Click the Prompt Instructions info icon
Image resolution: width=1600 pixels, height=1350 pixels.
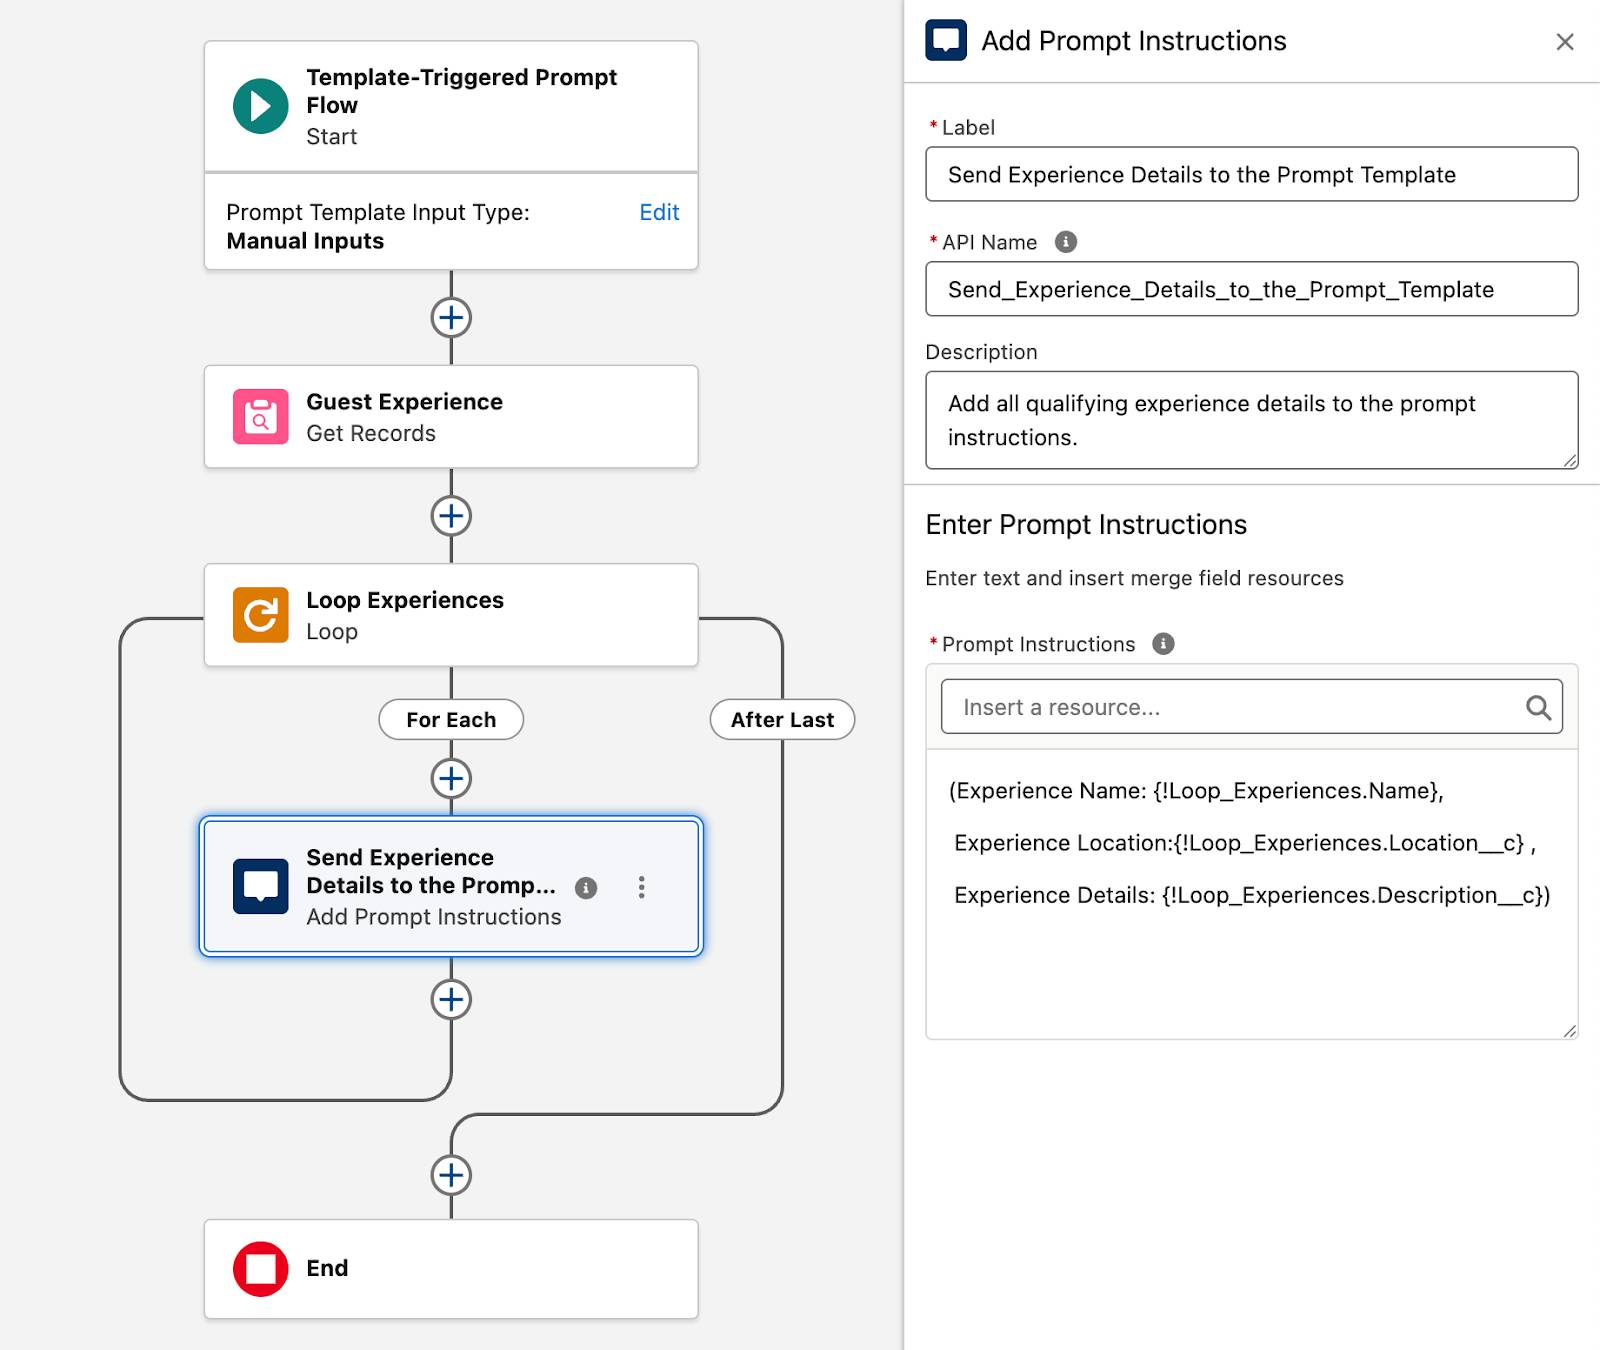click(1163, 644)
